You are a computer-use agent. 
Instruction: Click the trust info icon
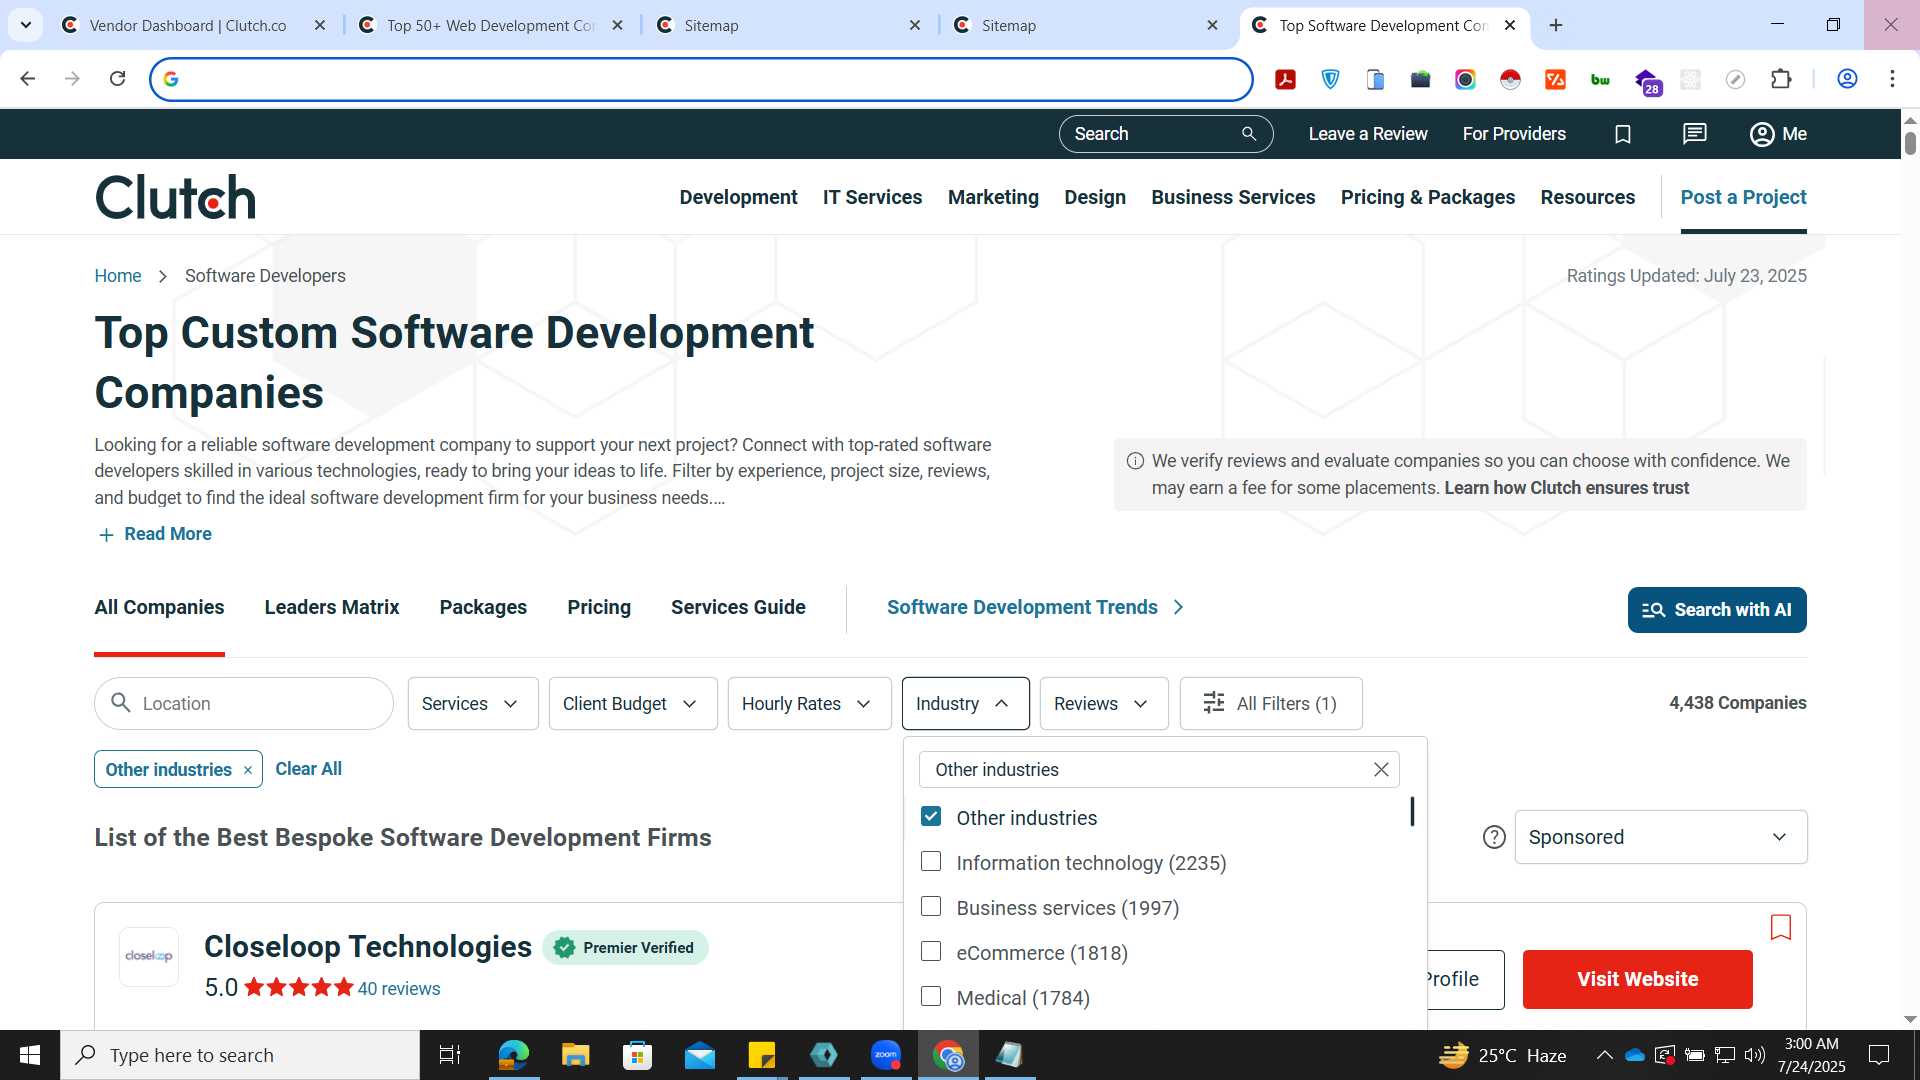pyautogui.click(x=1135, y=461)
